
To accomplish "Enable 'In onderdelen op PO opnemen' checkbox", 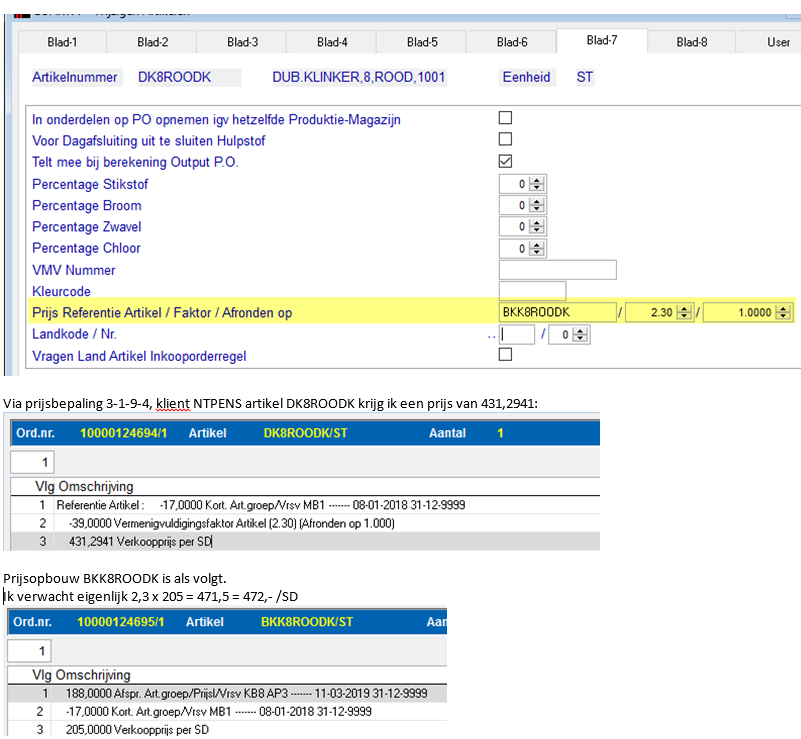I will click(505, 118).
